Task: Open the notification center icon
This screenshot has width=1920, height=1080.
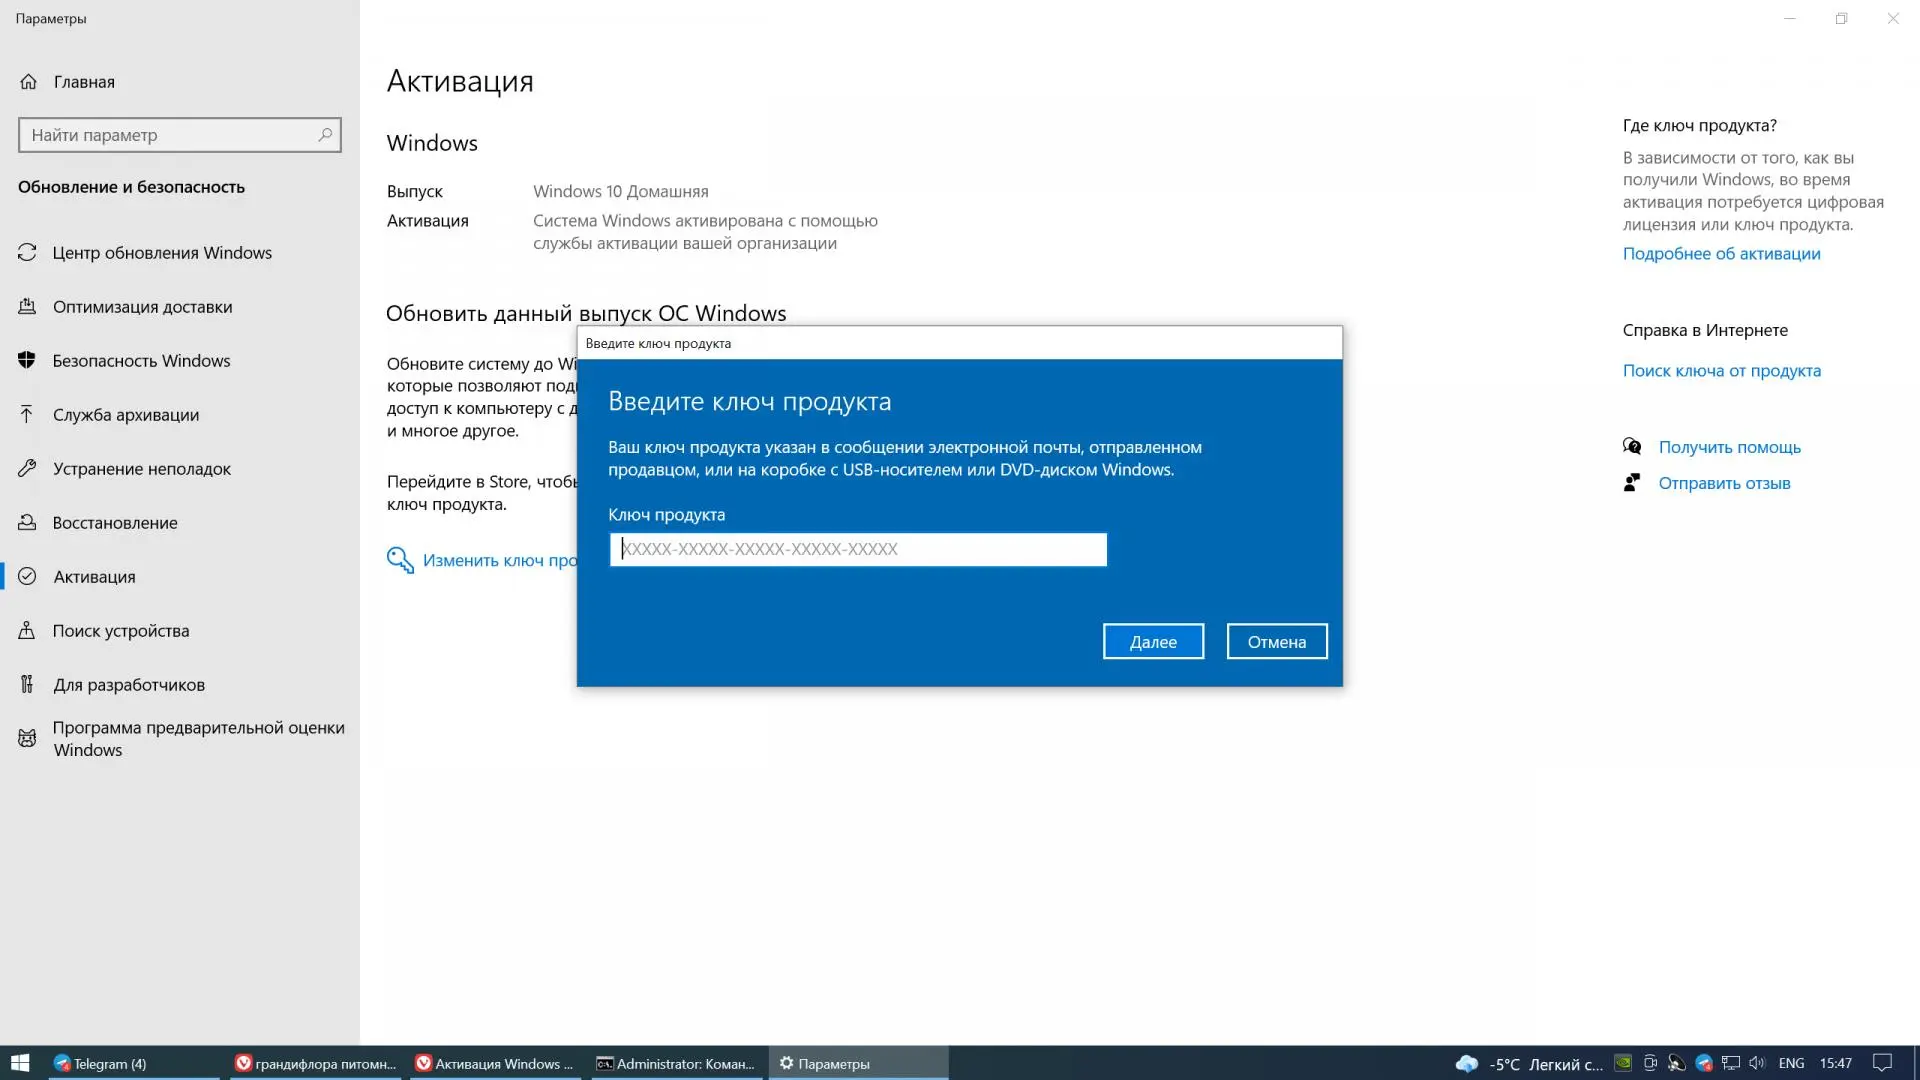Action: [1882, 1063]
